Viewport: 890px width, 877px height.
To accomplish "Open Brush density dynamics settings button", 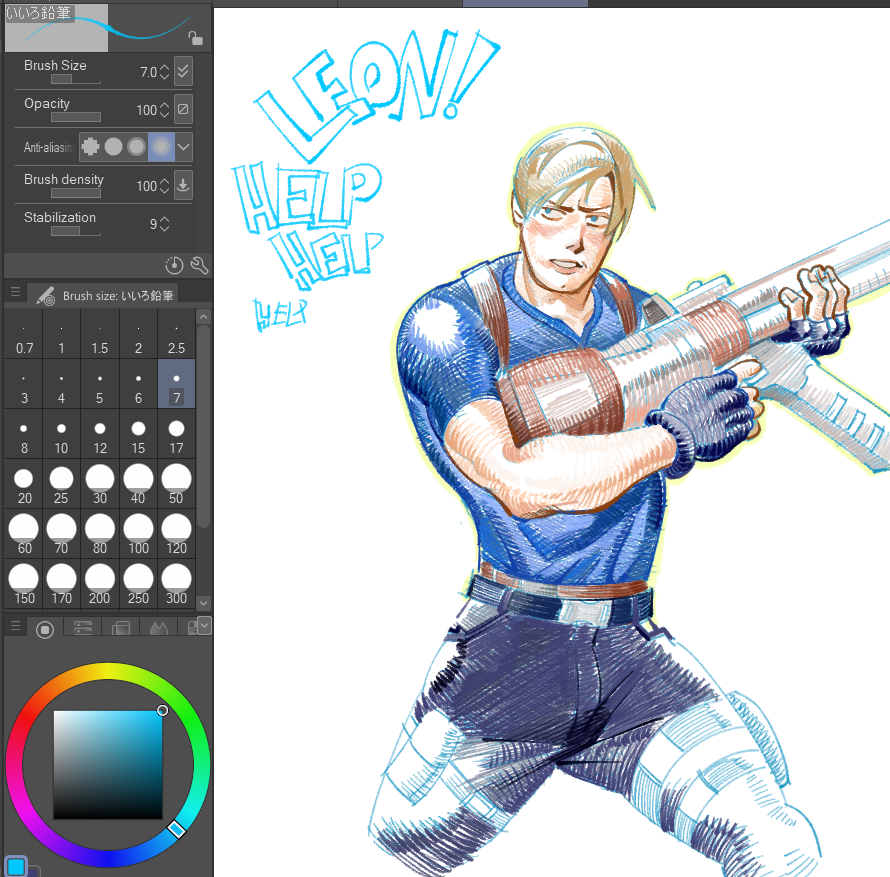I will (183, 185).
